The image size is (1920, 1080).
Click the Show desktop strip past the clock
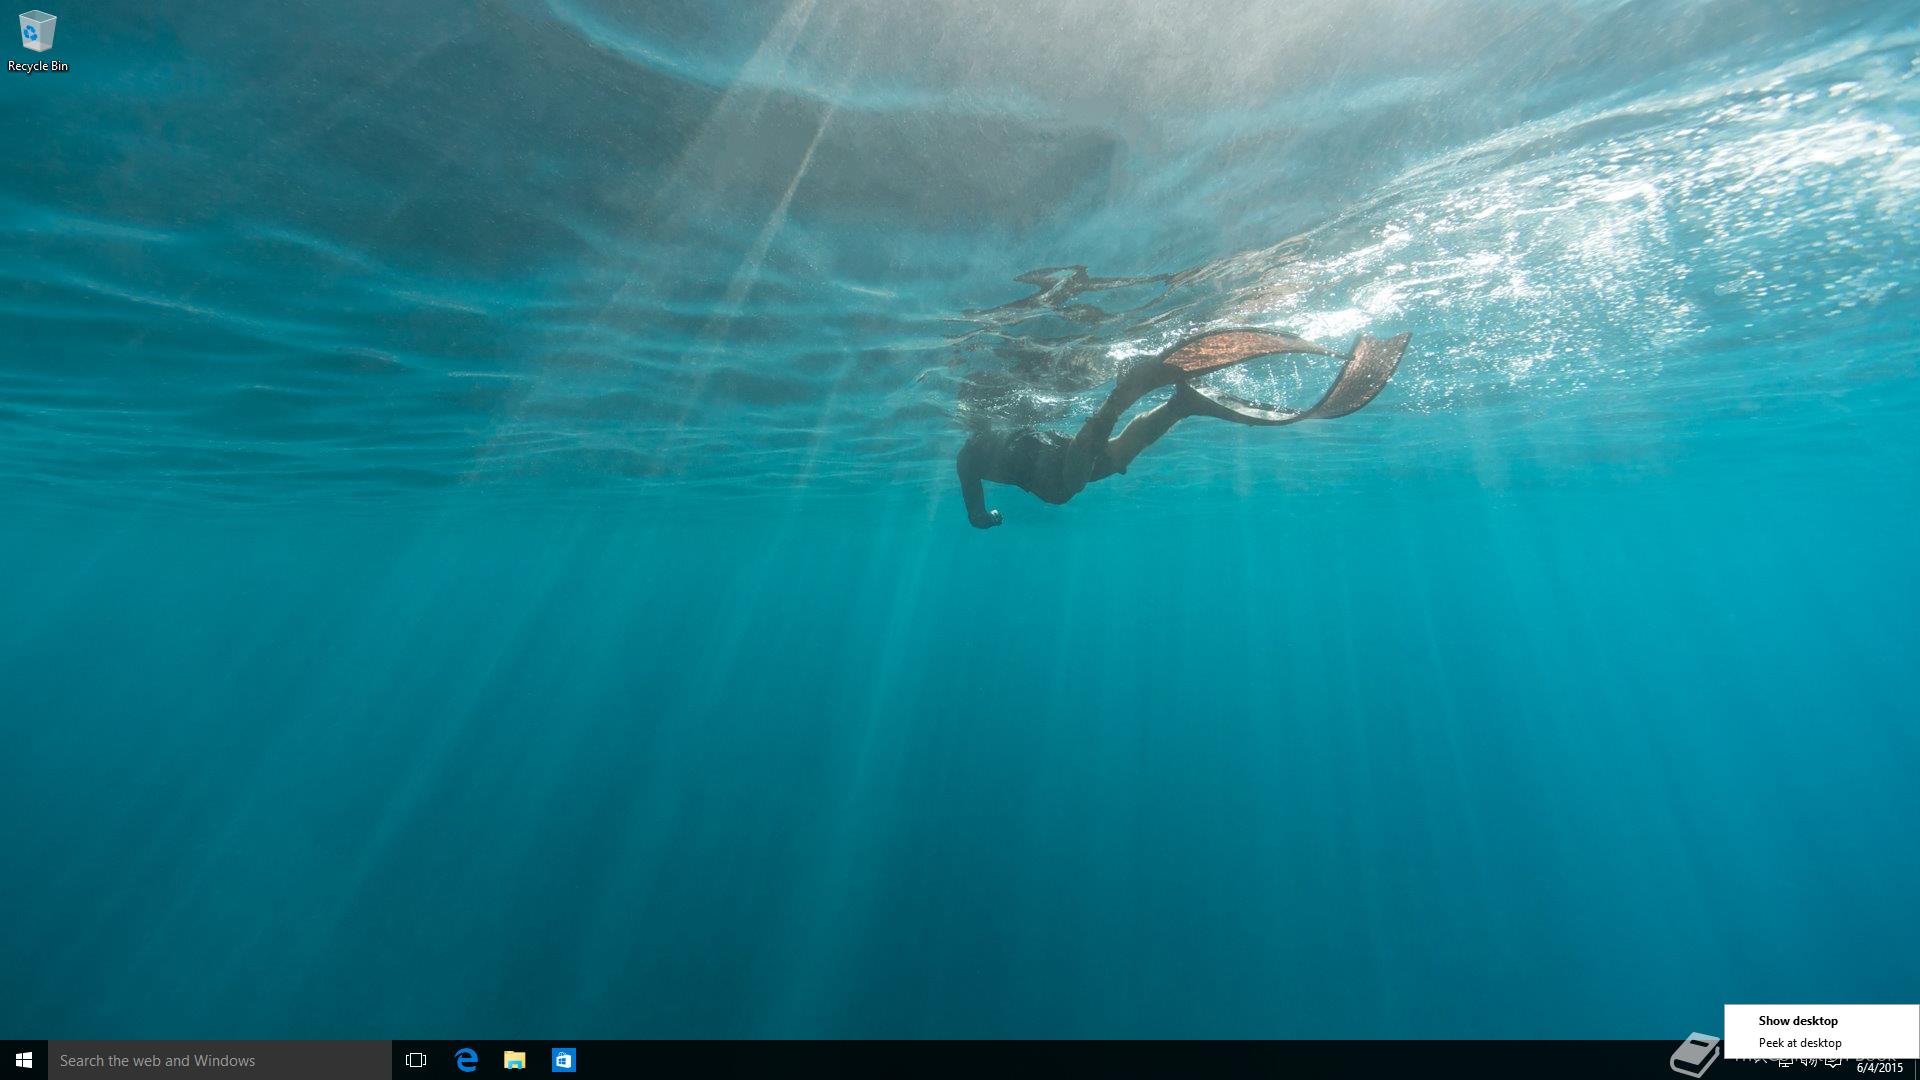point(1916,1067)
